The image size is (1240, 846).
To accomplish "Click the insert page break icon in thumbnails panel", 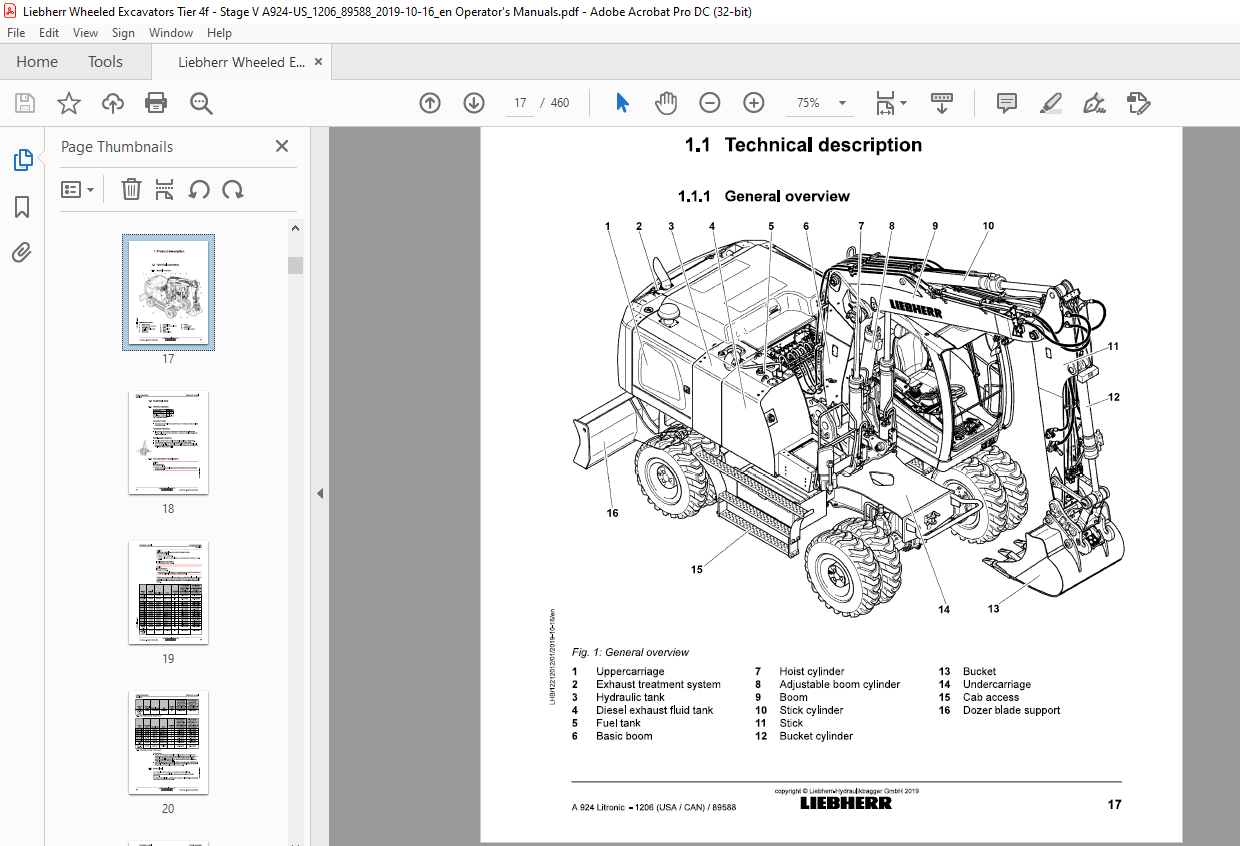I will tap(165, 189).
